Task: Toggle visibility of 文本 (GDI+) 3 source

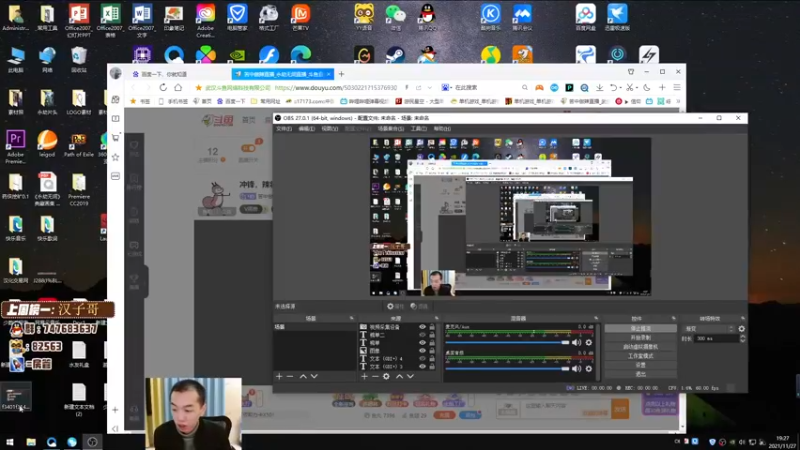Action: tap(422, 366)
